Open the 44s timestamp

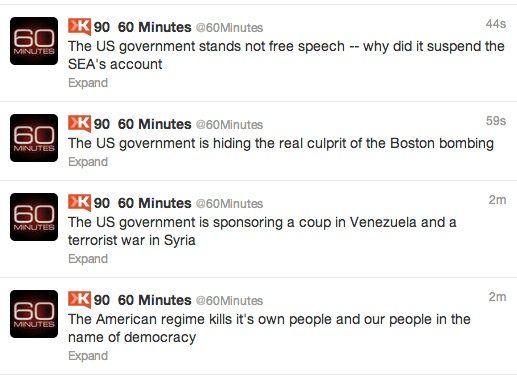[x=496, y=24]
